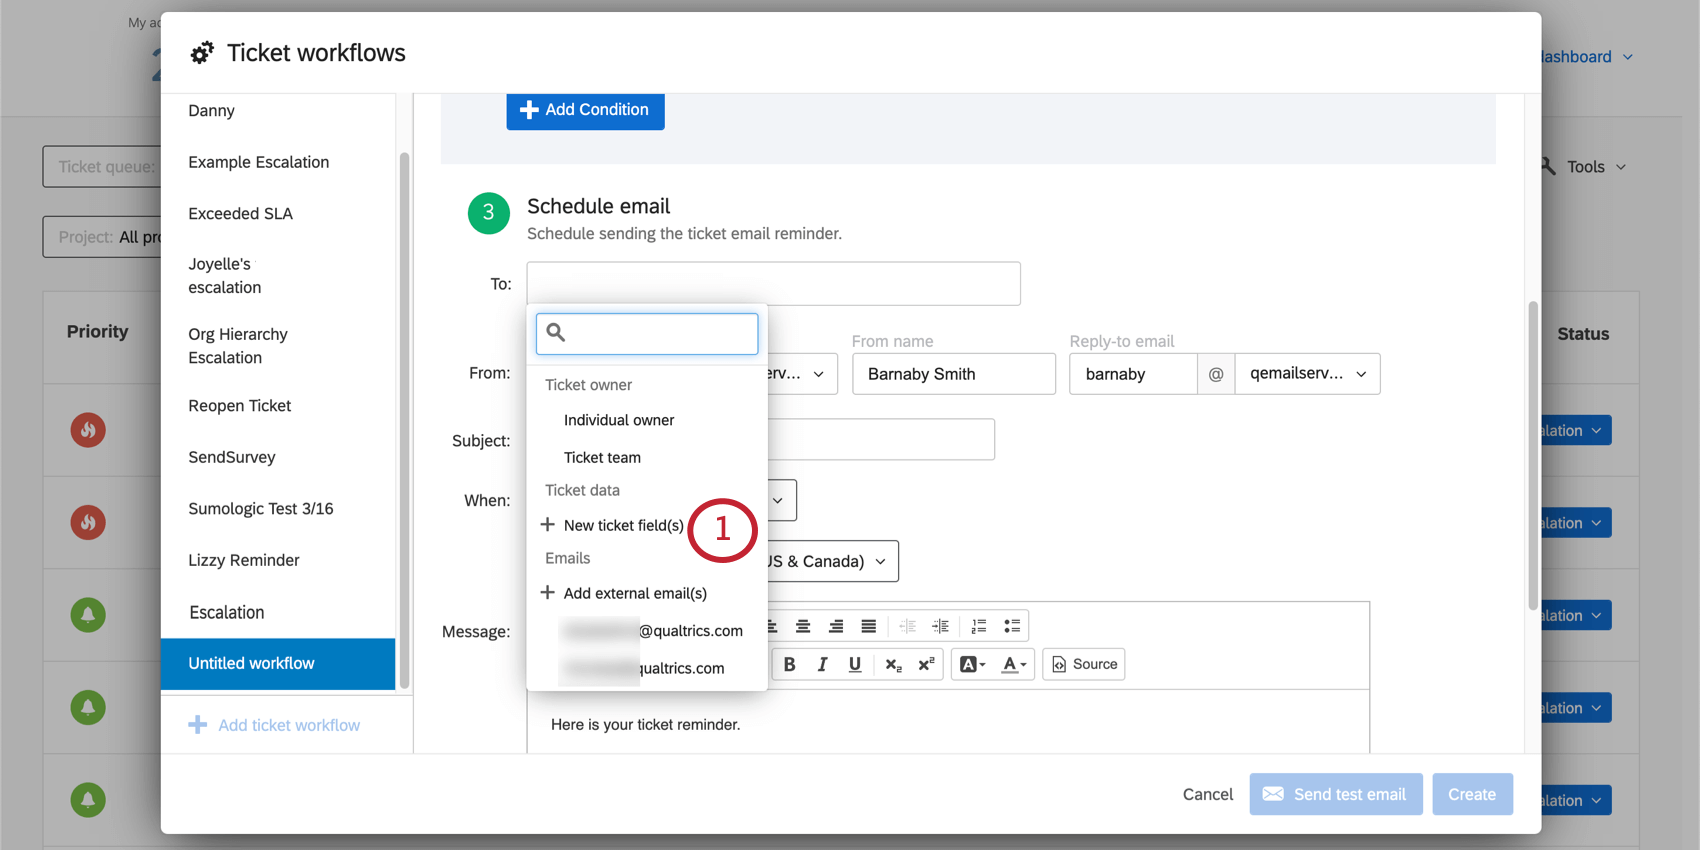Apply superscript formatting
The width and height of the screenshot is (1700, 850).
coord(926,664)
